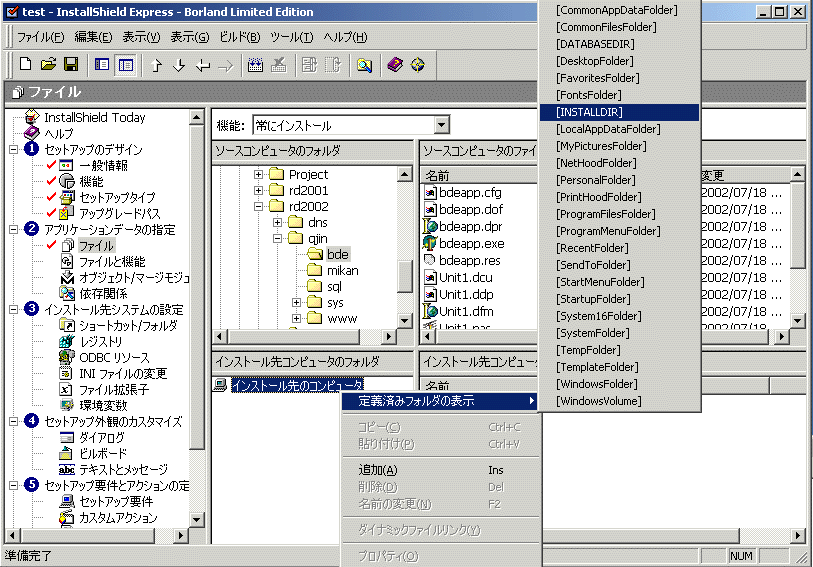
Task: Click the purple help book toolbar icon
Action: tap(395, 65)
